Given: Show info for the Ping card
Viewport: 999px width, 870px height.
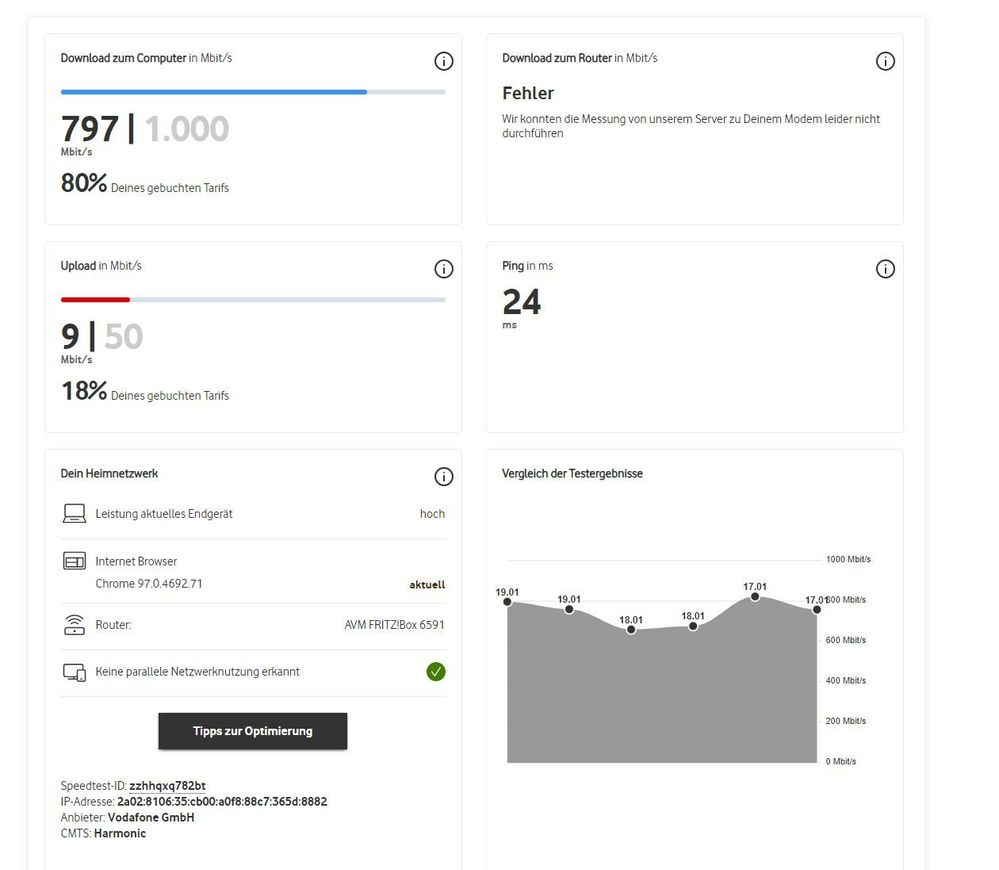Looking at the screenshot, I should (x=885, y=269).
